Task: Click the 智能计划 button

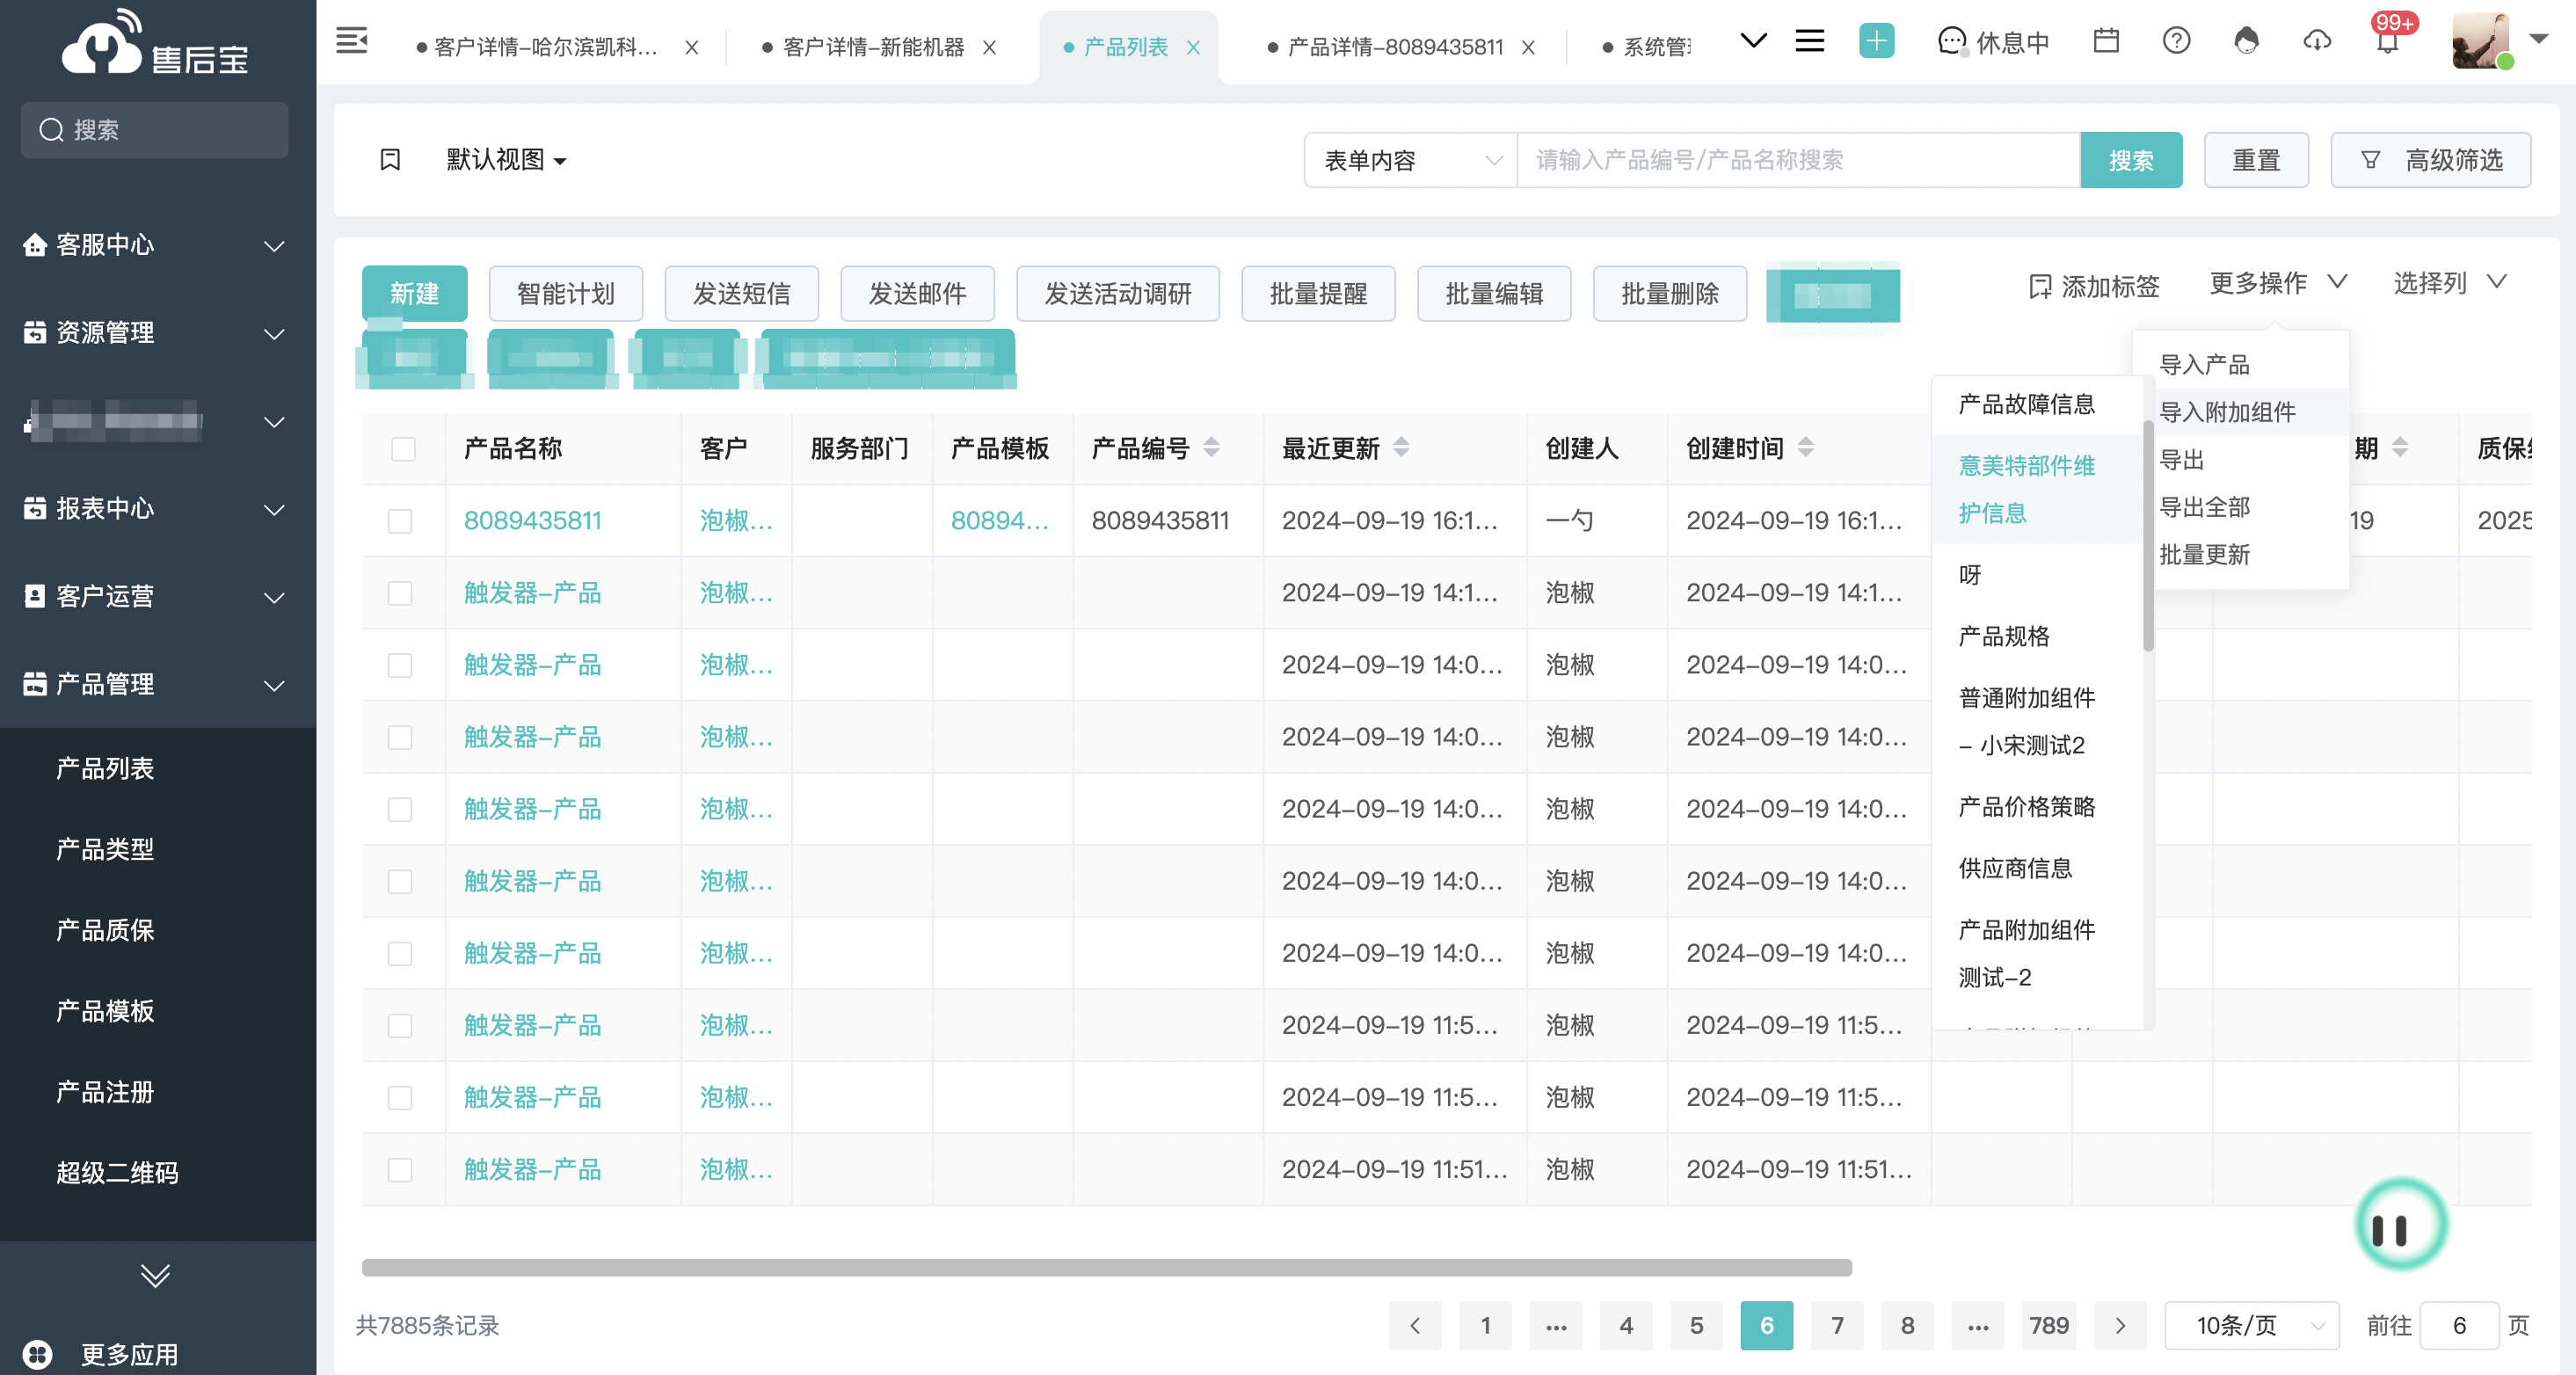Action: (565, 293)
